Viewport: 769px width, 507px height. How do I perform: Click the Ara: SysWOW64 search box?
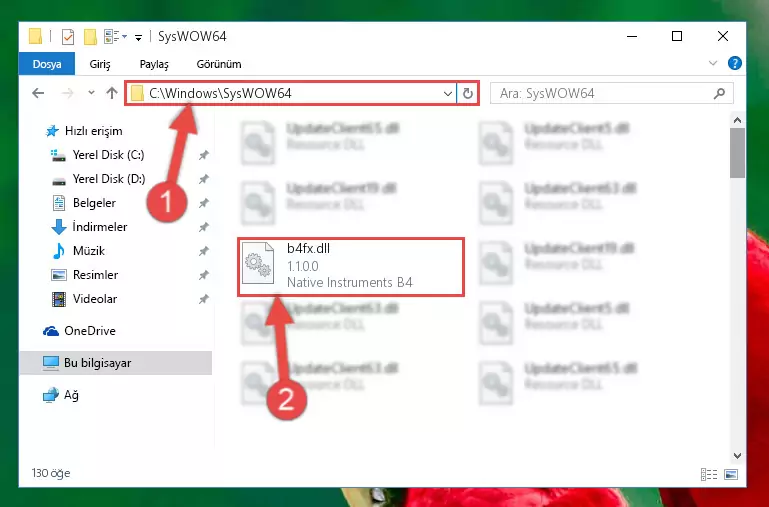612,93
